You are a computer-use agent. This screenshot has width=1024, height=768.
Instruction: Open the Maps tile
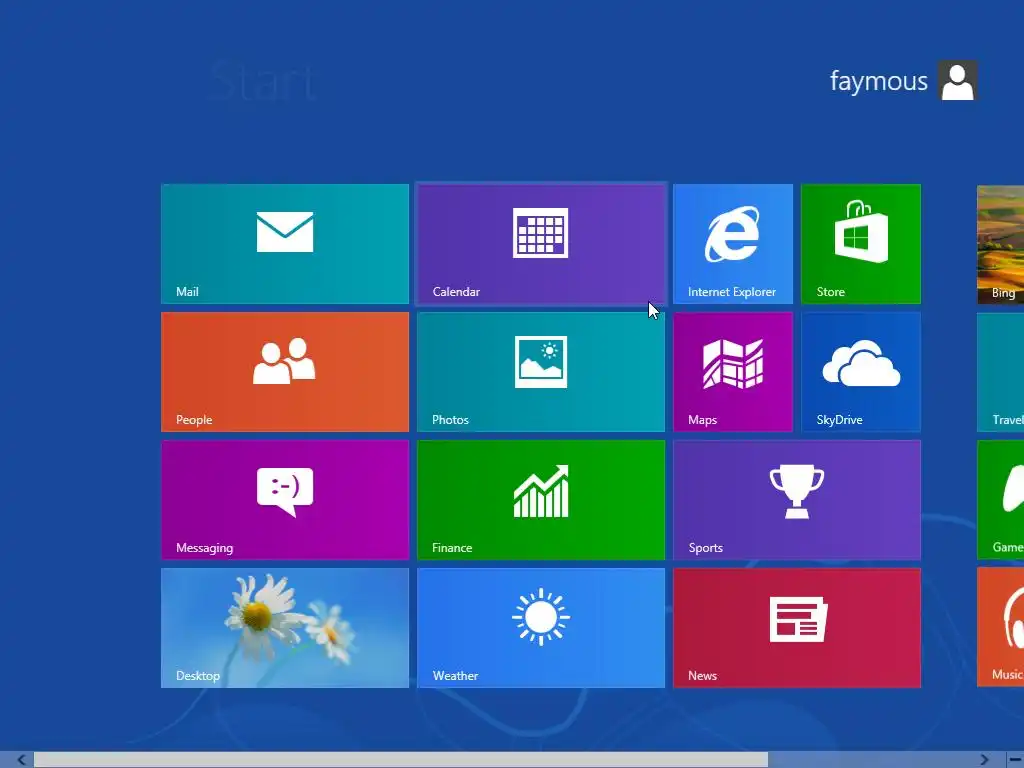tap(733, 372)
